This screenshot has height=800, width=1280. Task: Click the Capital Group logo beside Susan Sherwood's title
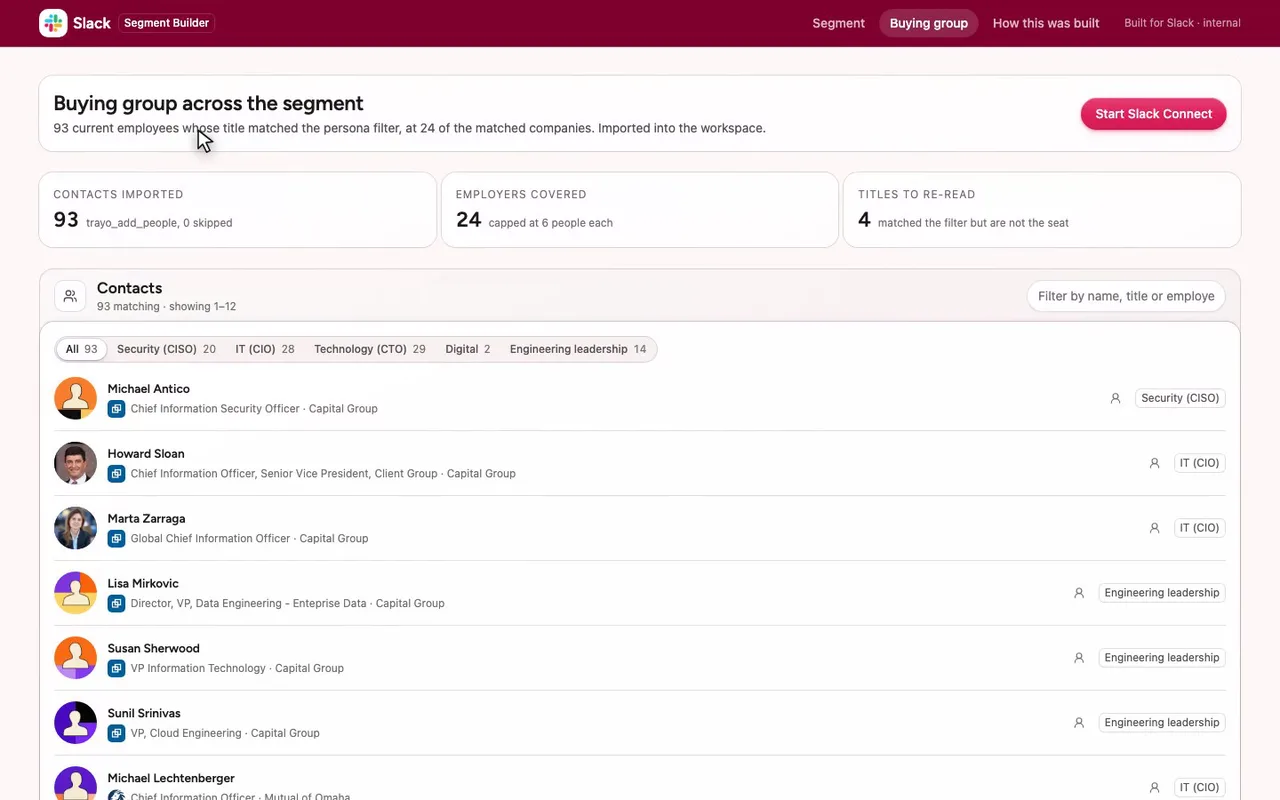pyautogui.click(x=116, y=669)
